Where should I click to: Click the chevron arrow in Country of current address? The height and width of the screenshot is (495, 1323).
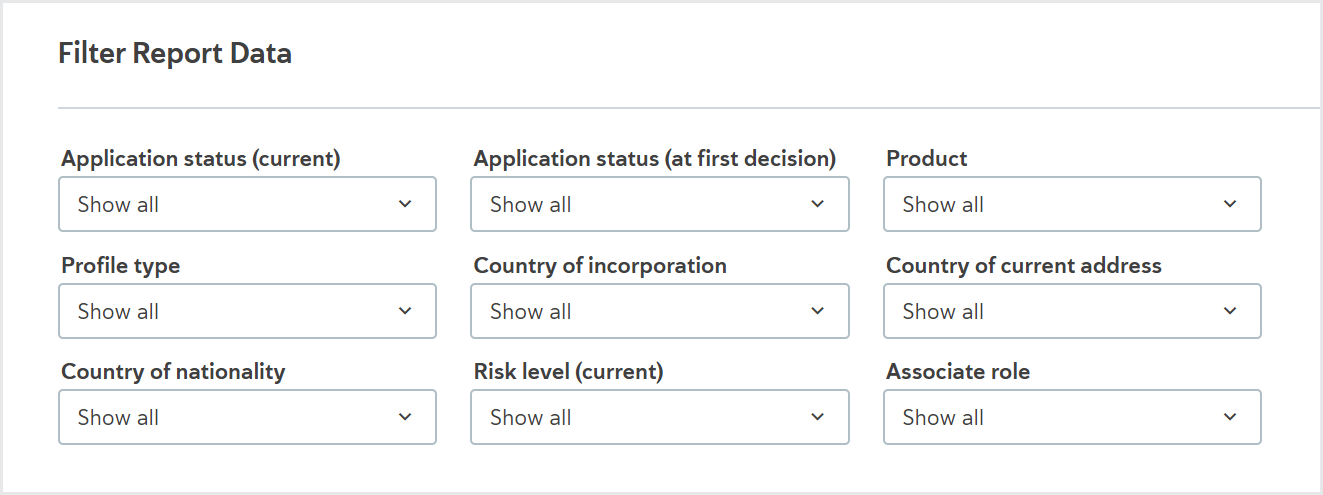tap(1230, 311)
